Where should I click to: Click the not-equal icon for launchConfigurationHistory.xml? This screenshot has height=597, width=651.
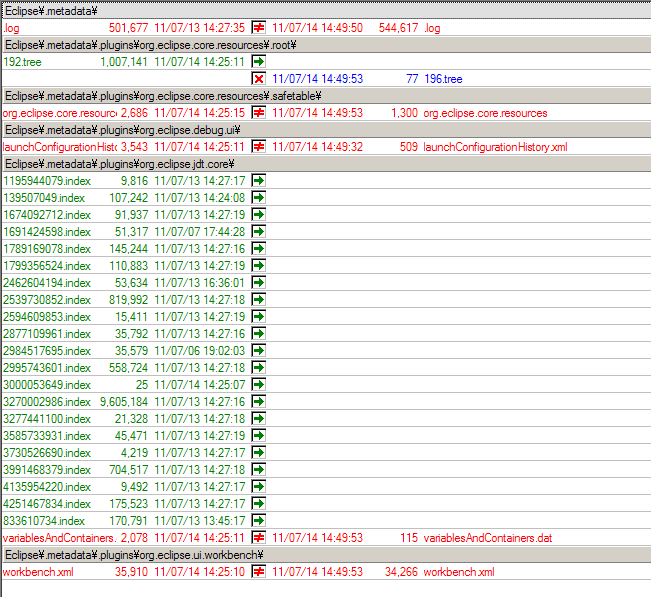click(259, 147)
